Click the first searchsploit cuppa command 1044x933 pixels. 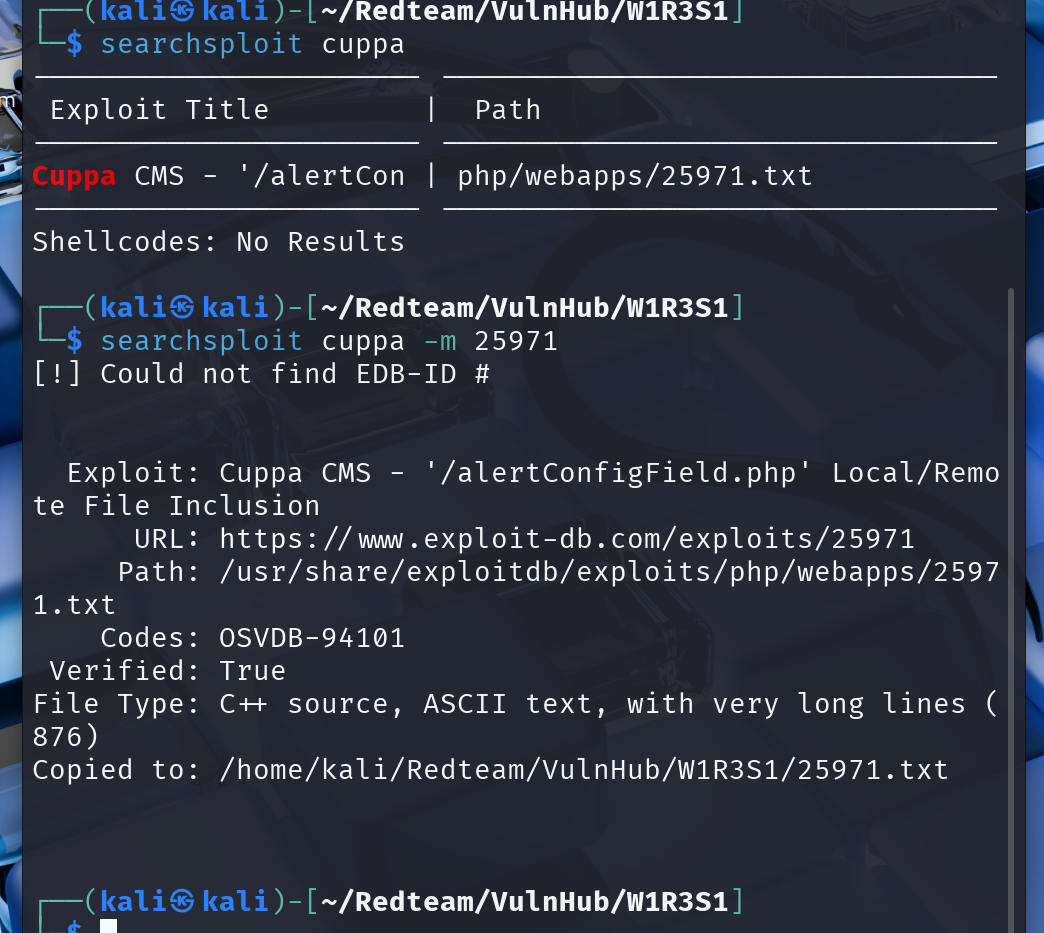click(252, 45)
